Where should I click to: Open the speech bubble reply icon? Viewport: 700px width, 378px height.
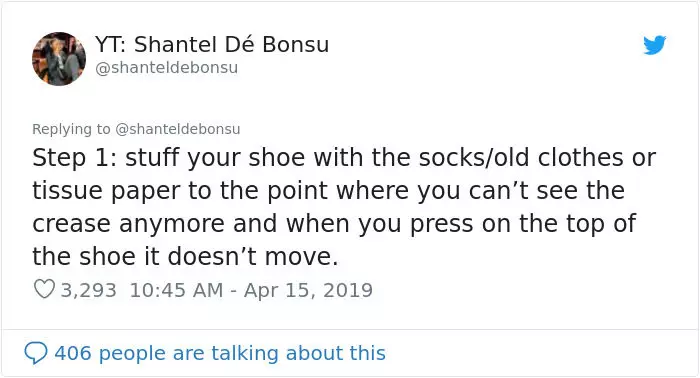click(36, 353)
